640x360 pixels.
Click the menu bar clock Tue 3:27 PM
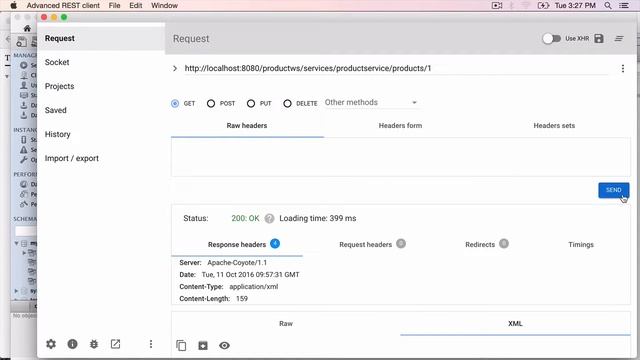coord(575,5)
